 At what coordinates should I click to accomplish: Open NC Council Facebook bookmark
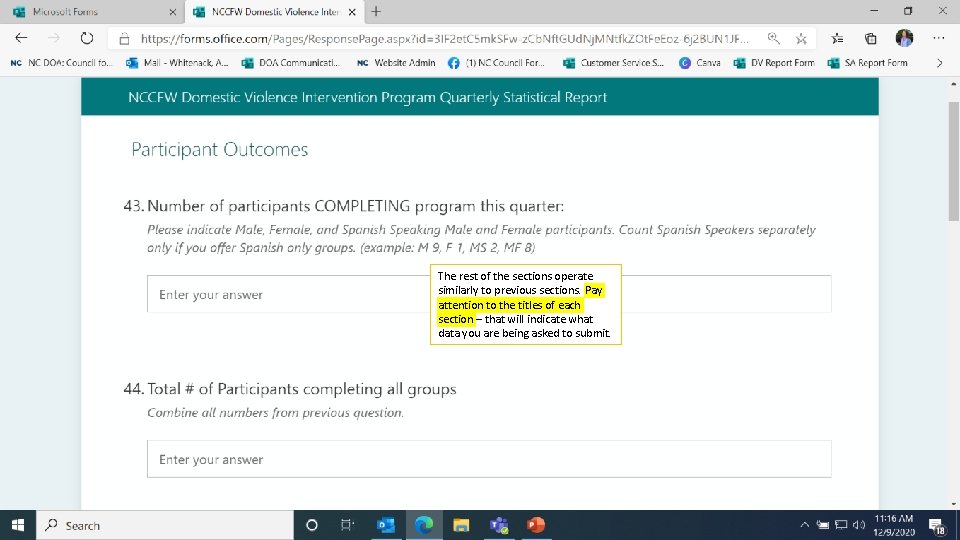(x=497, y=62)
